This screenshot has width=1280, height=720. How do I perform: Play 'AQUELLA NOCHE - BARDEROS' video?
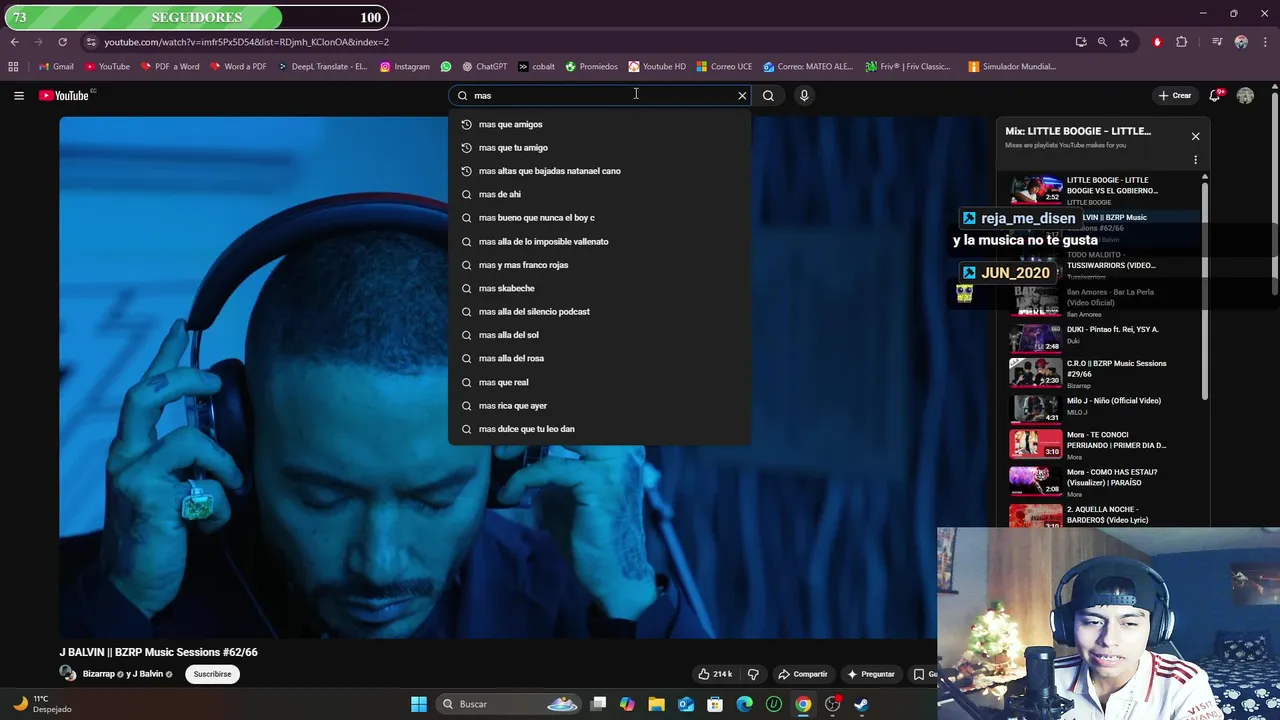1100,515
